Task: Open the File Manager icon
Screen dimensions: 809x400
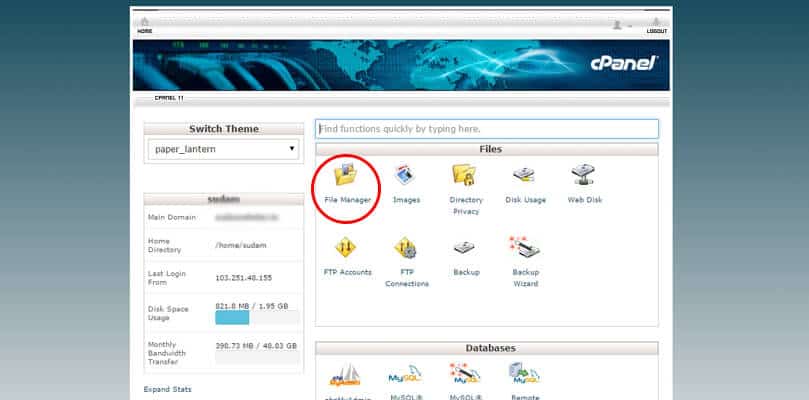Action: click(347, 174)
